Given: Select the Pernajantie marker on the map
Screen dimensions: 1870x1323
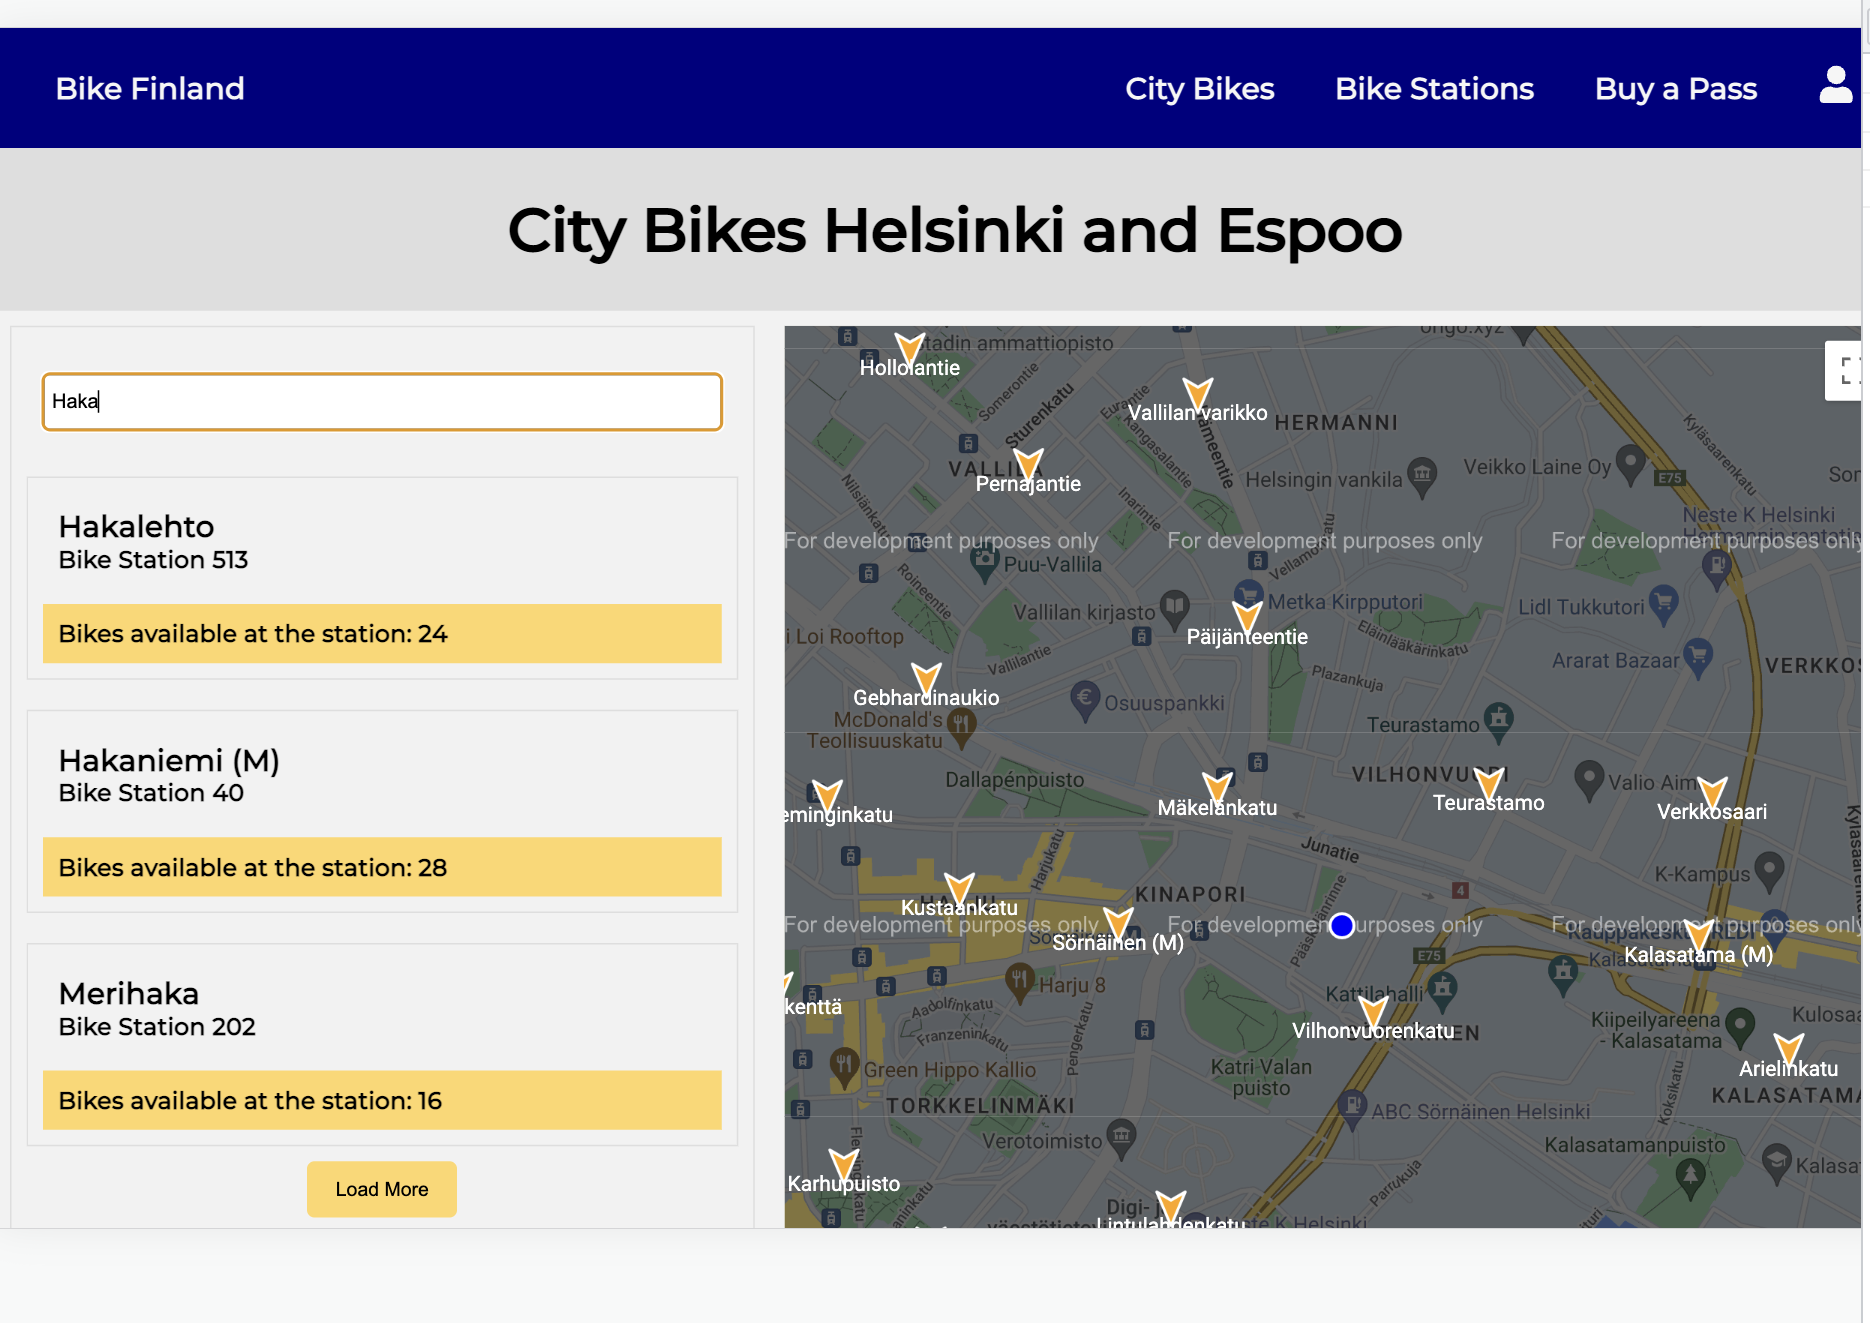Looking at the screenshot, I should [1028, 462].
